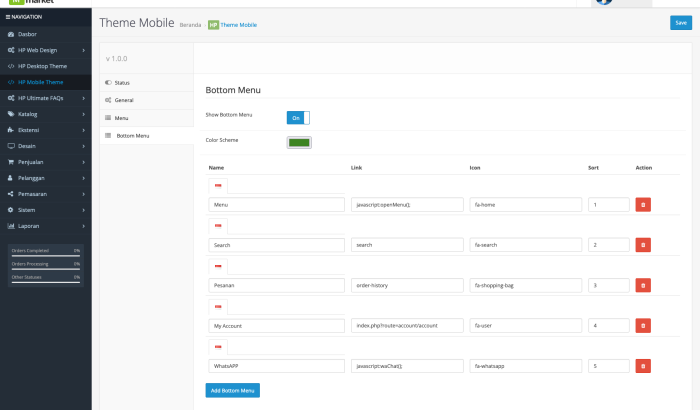Viewport: 700px width, 410px height.
Task: Select the language flag tab above My Account name
Action: 218,307
